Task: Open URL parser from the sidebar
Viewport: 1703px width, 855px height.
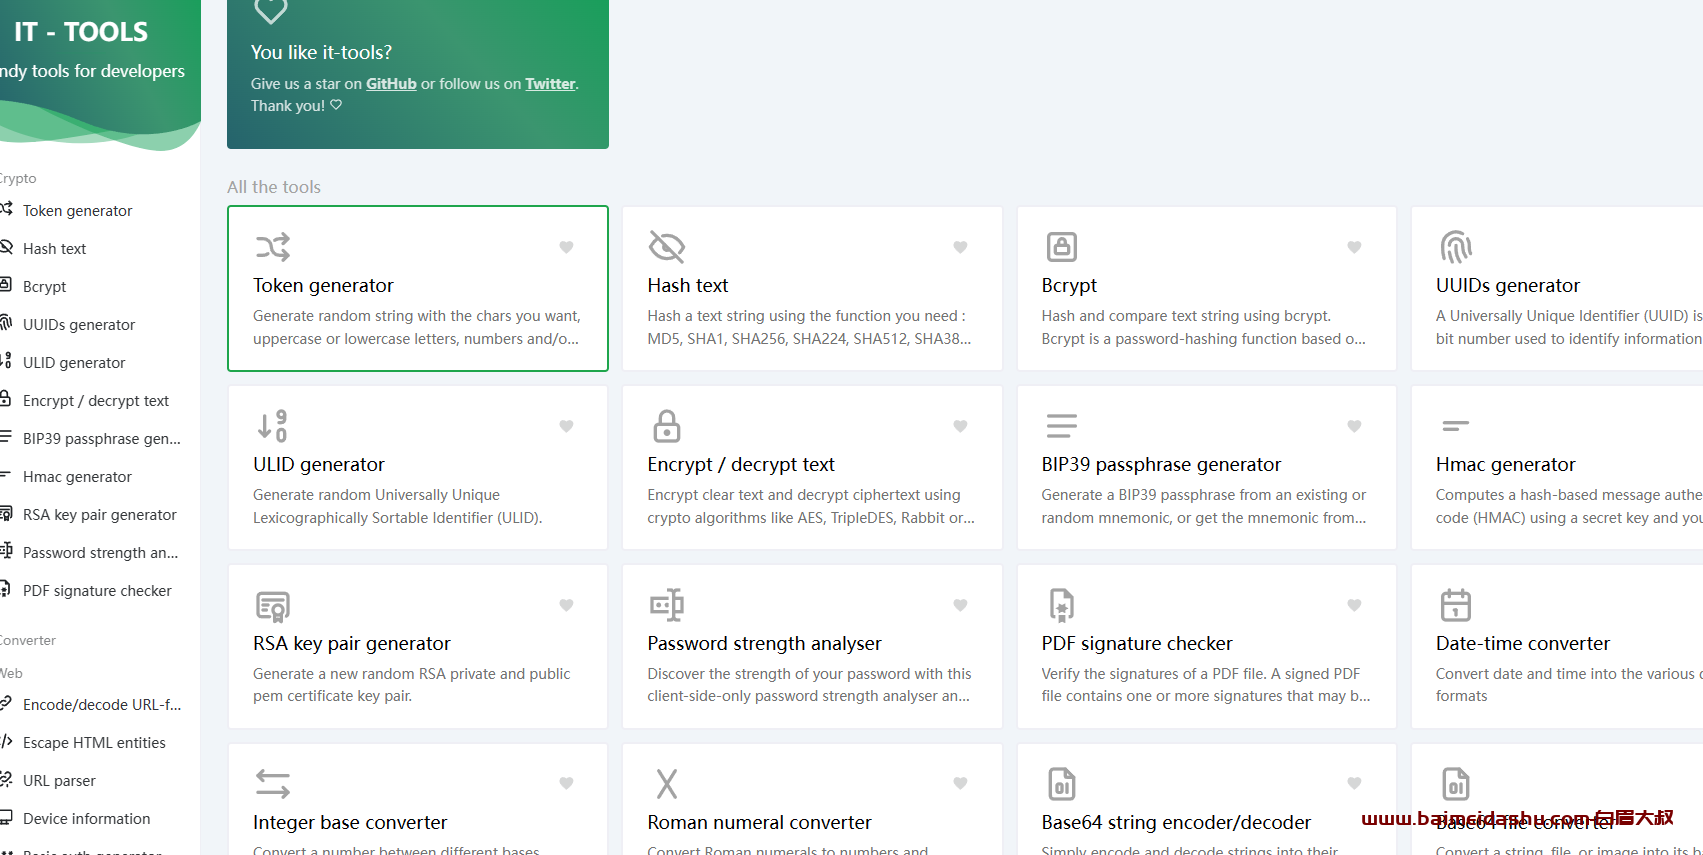Action: point(59,780)
